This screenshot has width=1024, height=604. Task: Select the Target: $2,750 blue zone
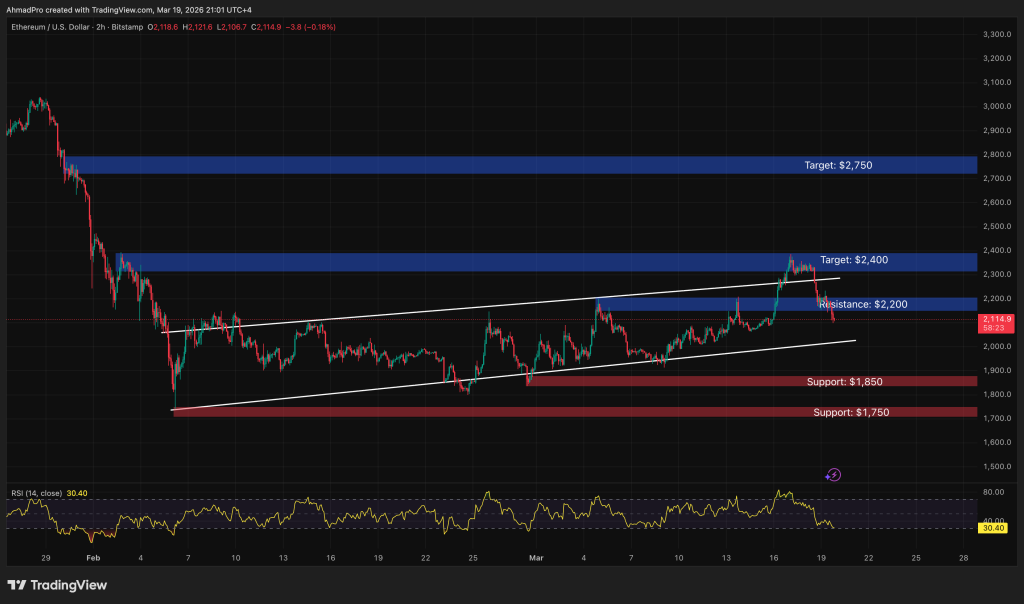click(x=838, y=164)
